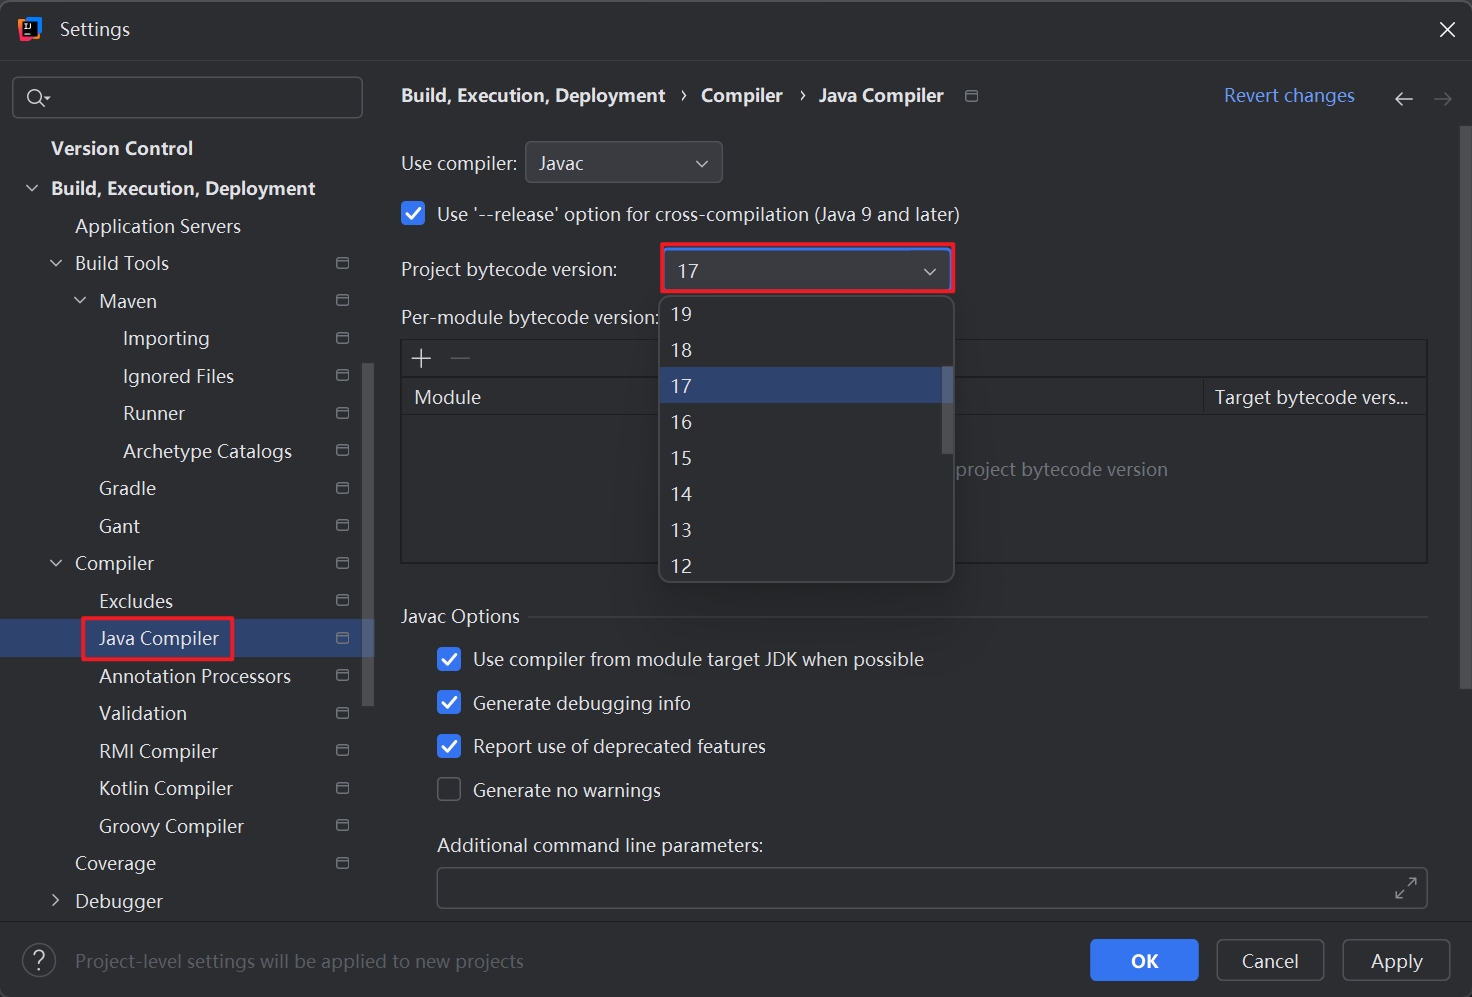Image resolution: width=1472 pixels, height=997 pixels.
Task: Open Application Servers settings page
Action: (x=158, y=226)
